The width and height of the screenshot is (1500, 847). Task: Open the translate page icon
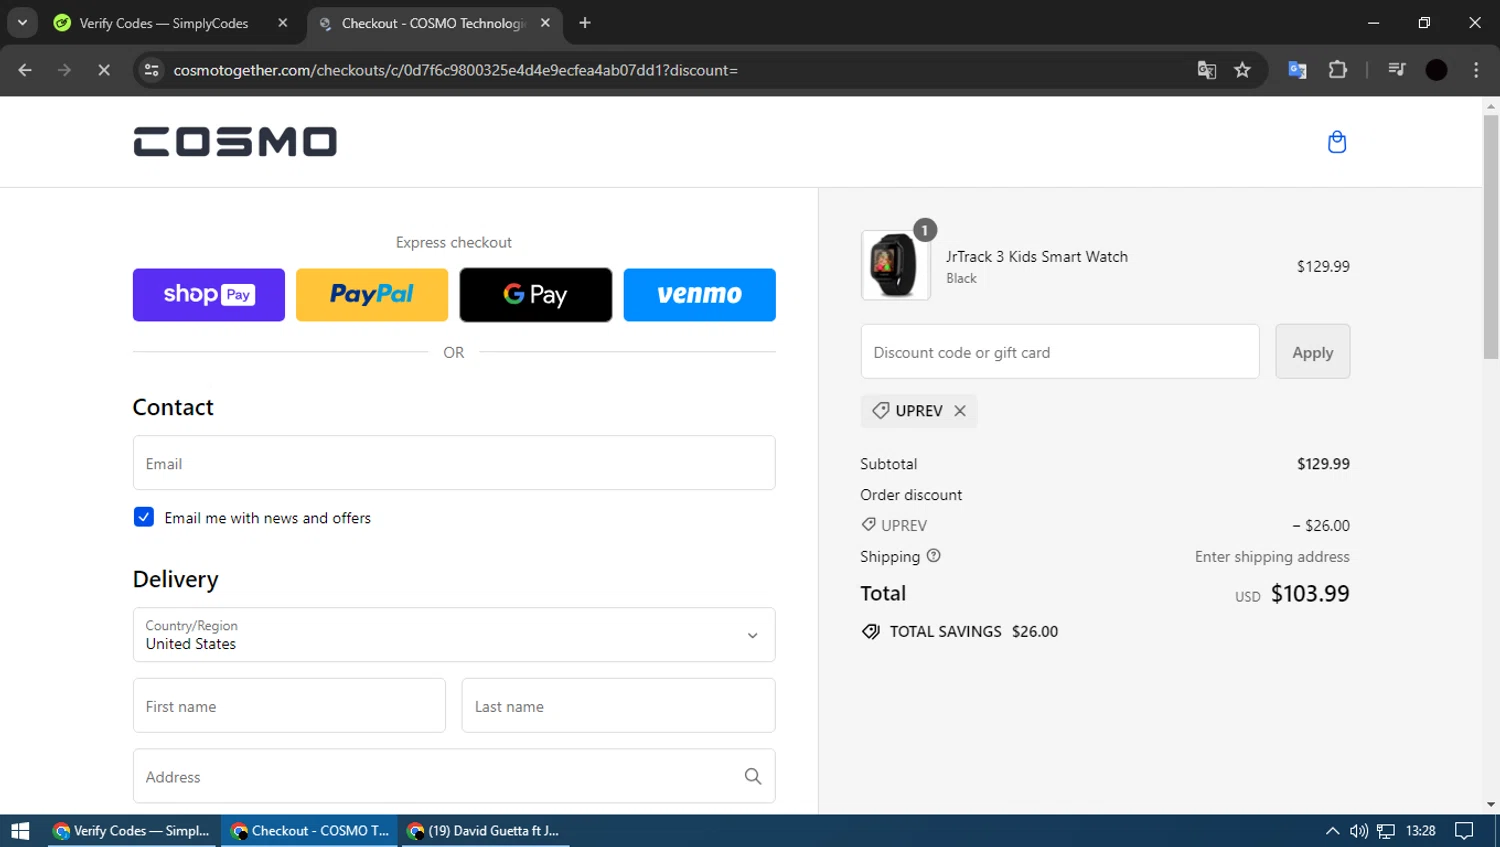[x=1206, y=70]
